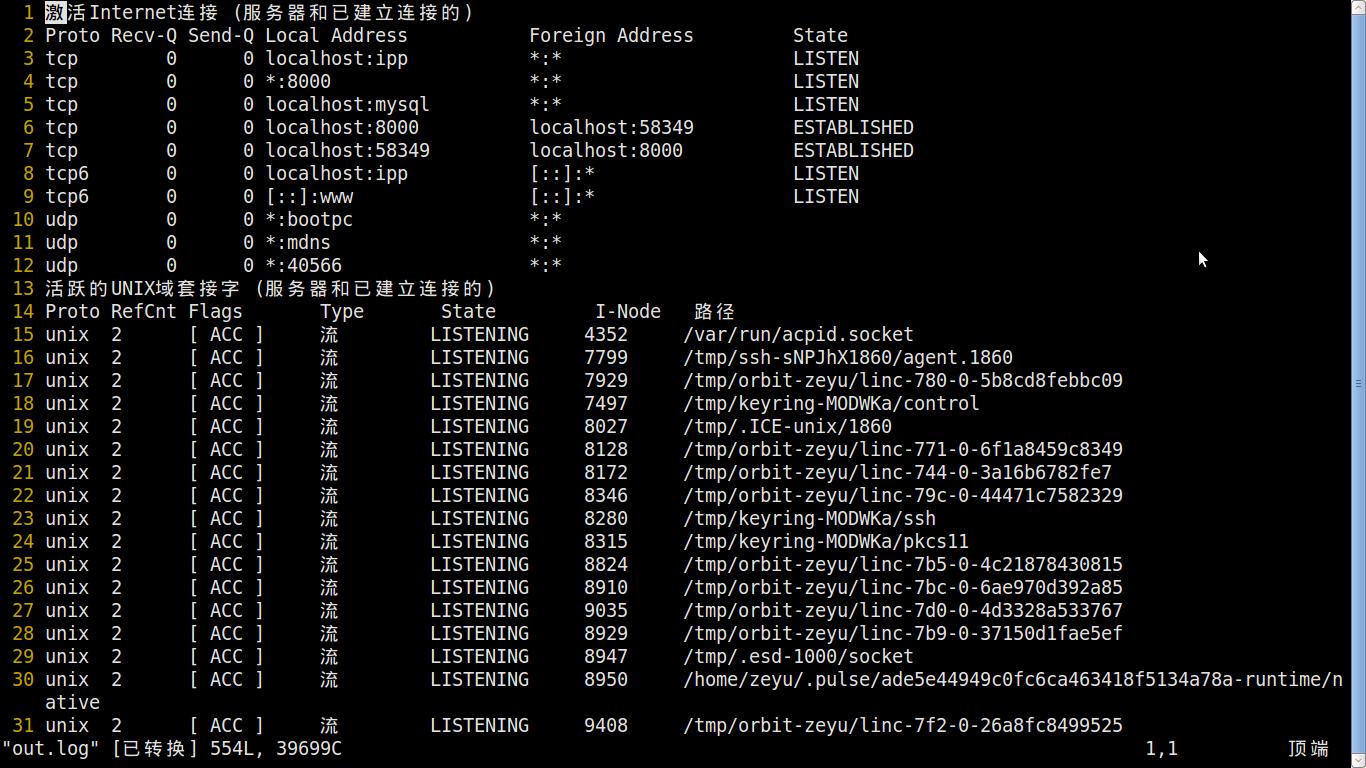Click the LISTENING state on line 31

[479, 725]
